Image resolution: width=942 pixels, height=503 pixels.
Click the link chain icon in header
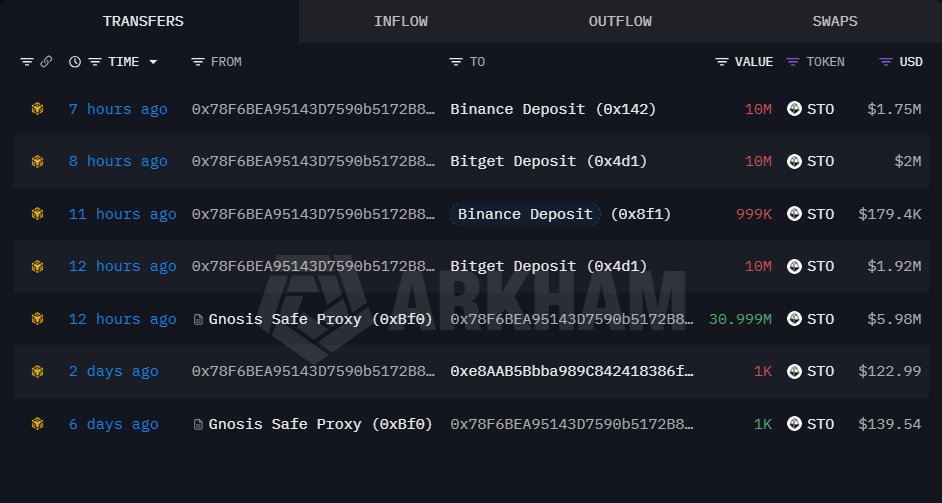point(46,62)
